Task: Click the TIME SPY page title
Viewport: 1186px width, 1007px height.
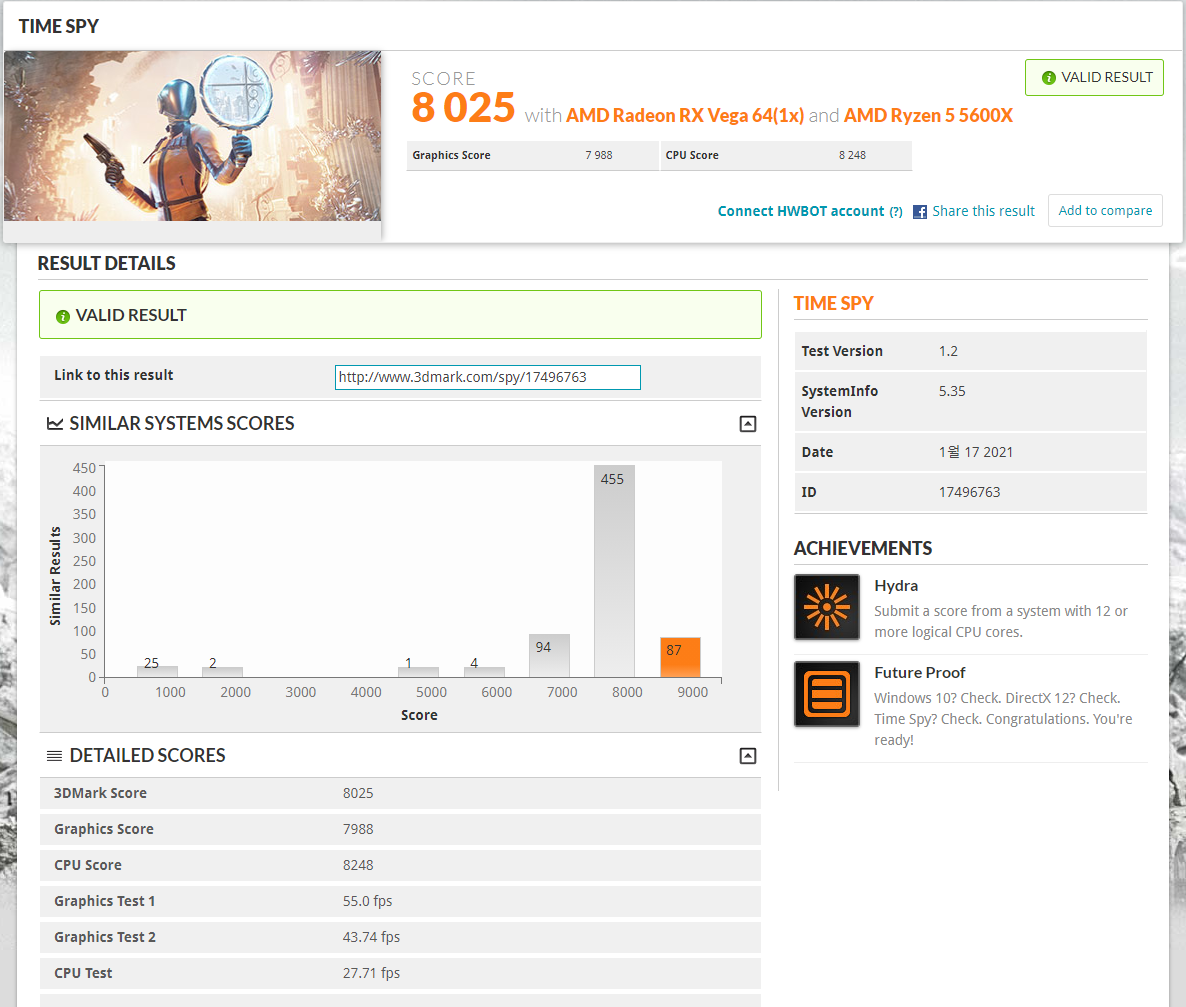Action: [x=59, y=26]
